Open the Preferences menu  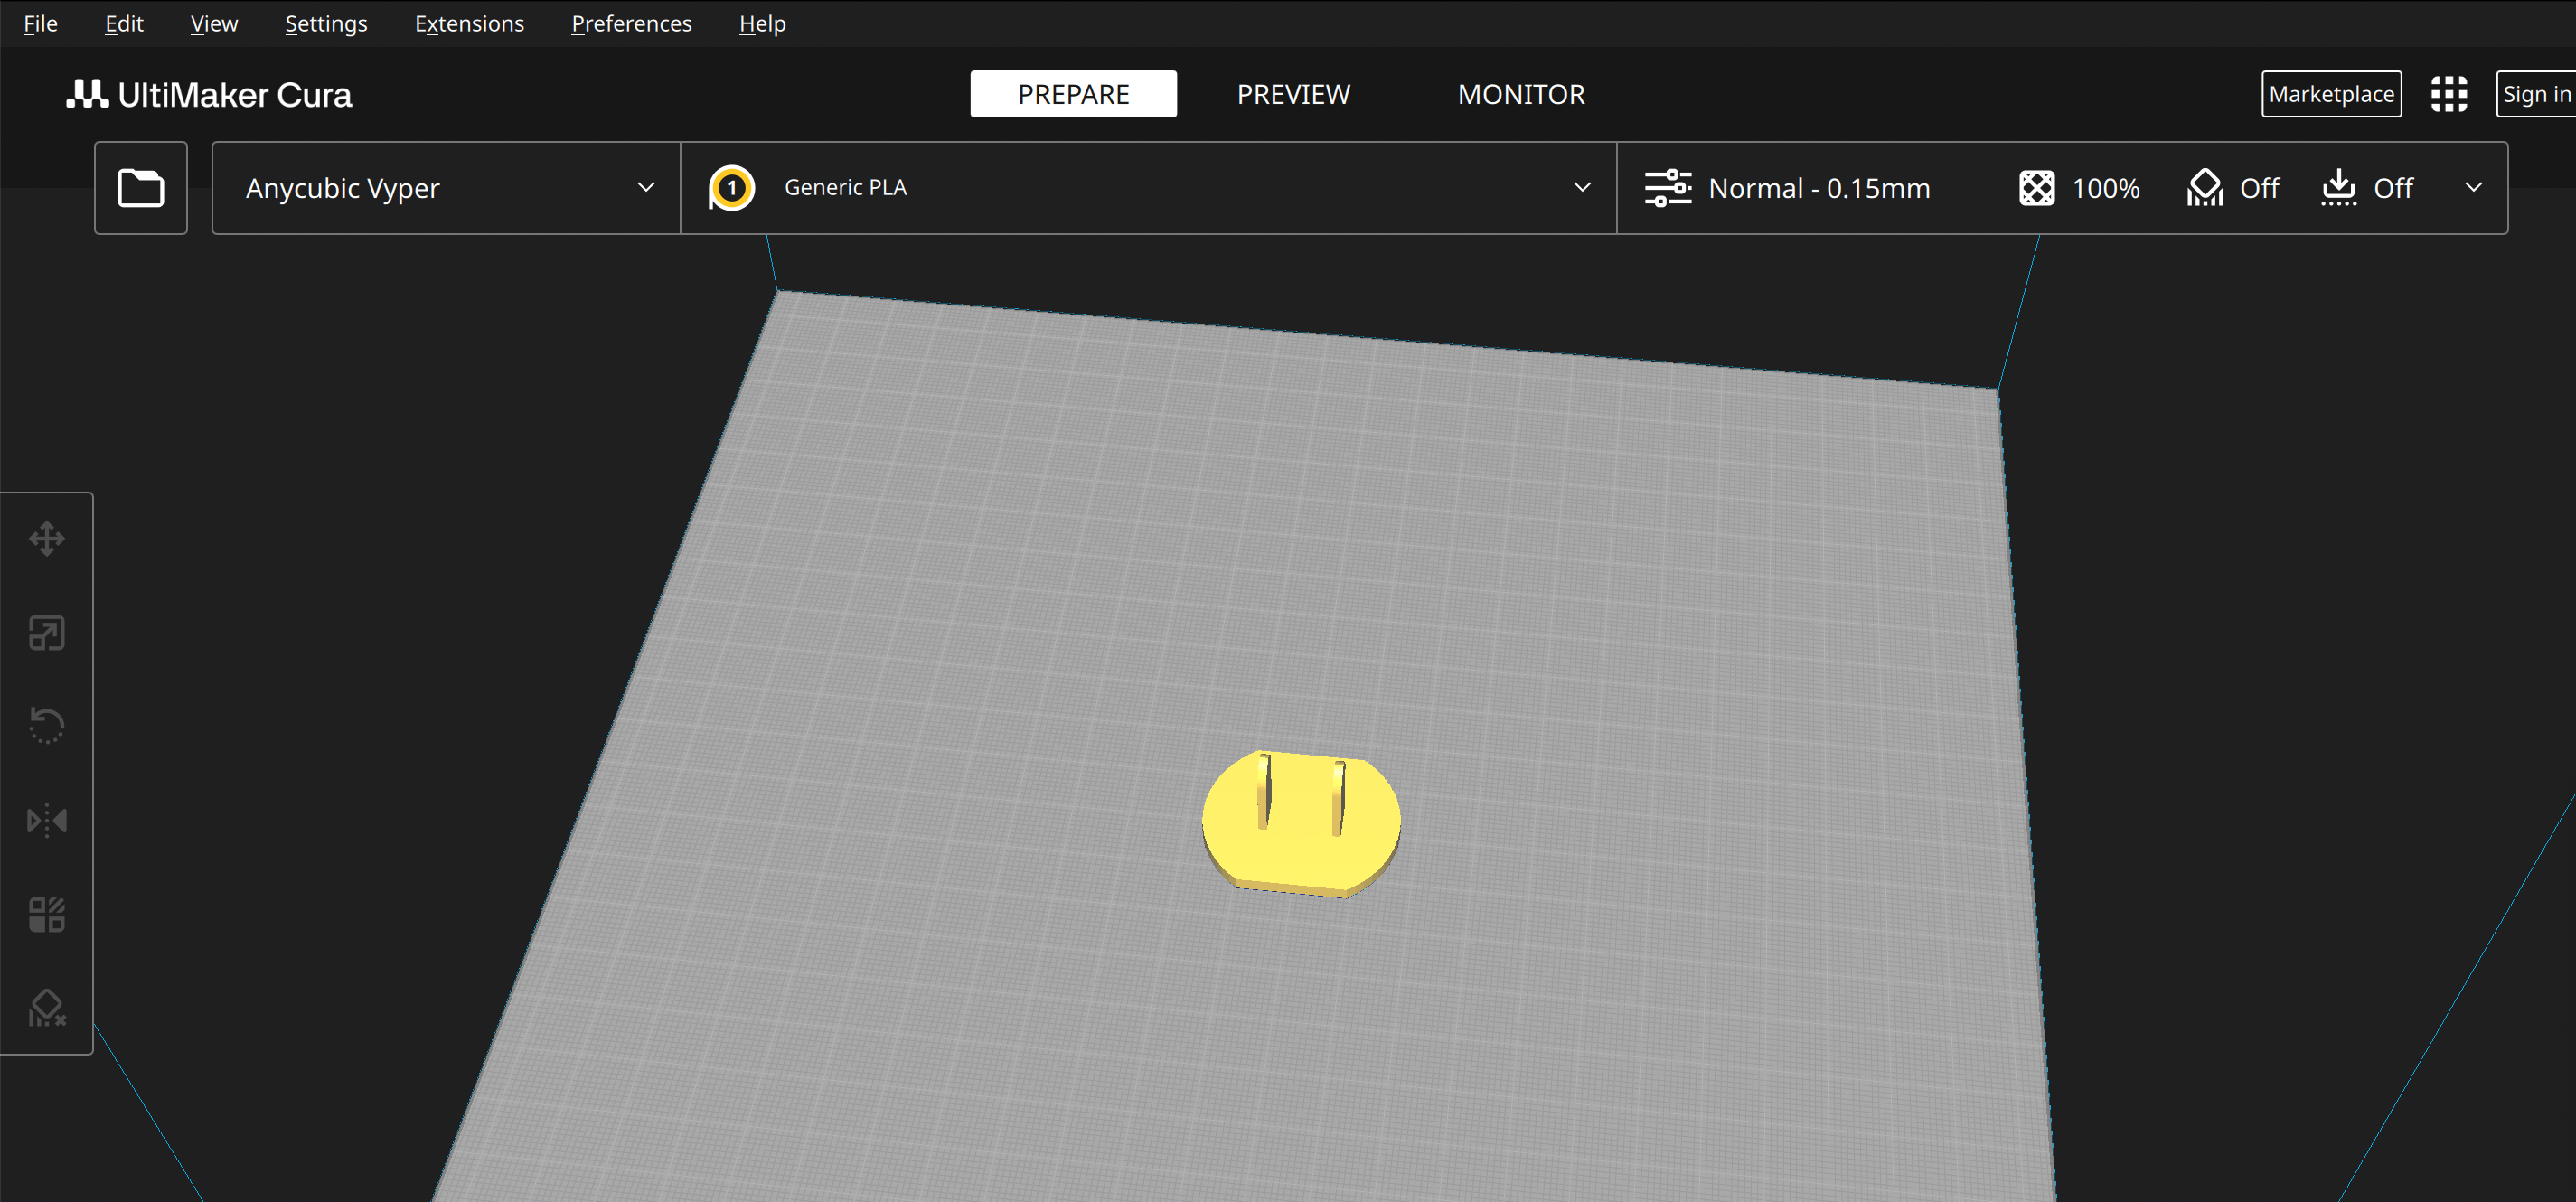click(x=631, y=23)
